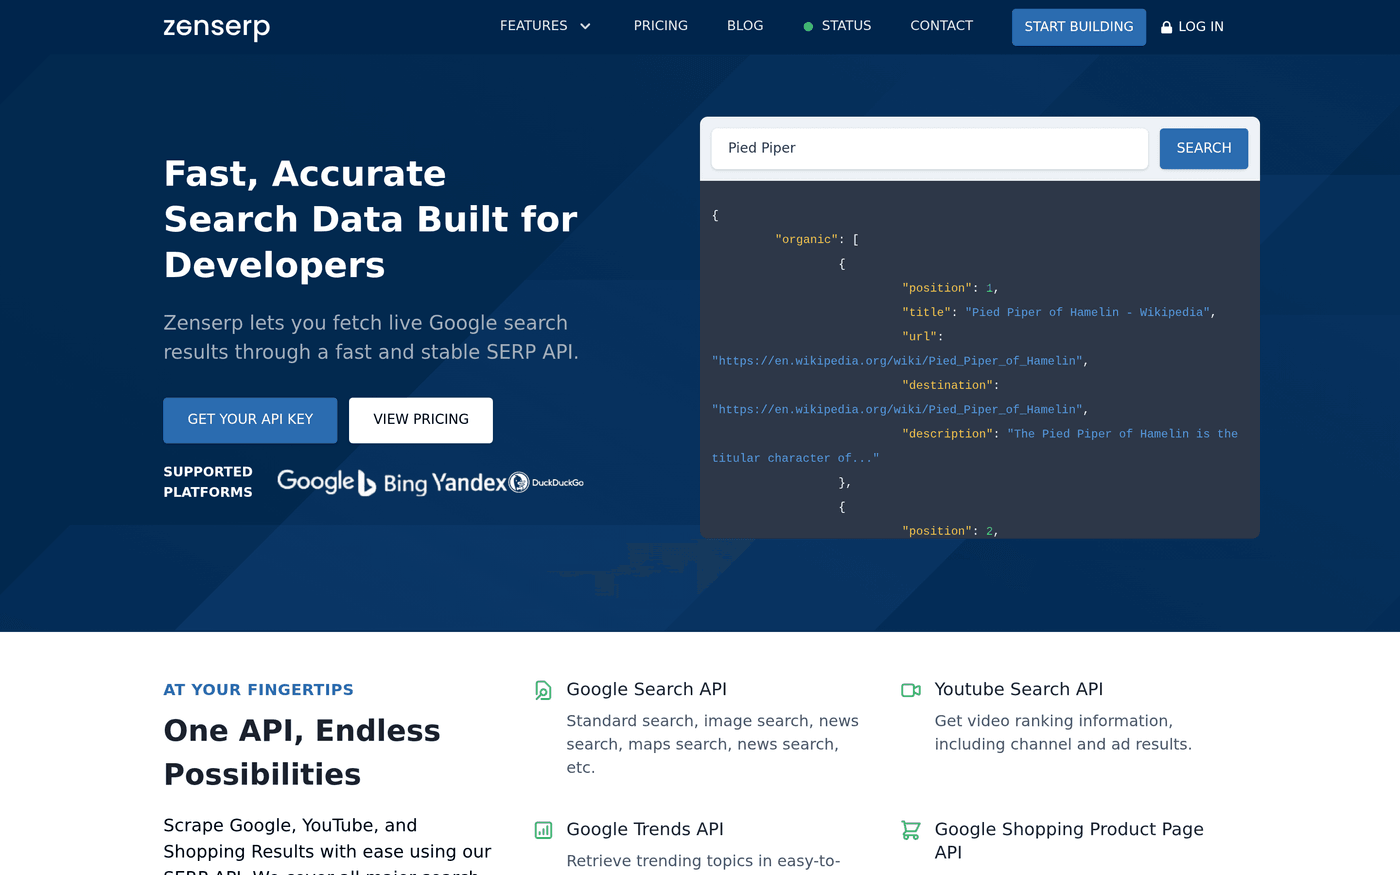Click the "One API, Endless Possibilities" heading
The width and height of the screenshot is (1400, 875).
302,752
